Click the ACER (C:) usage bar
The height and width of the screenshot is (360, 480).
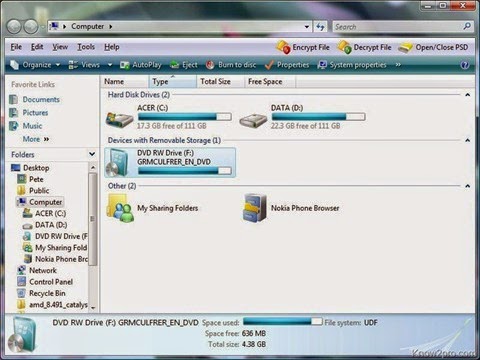tap(185, 117)
